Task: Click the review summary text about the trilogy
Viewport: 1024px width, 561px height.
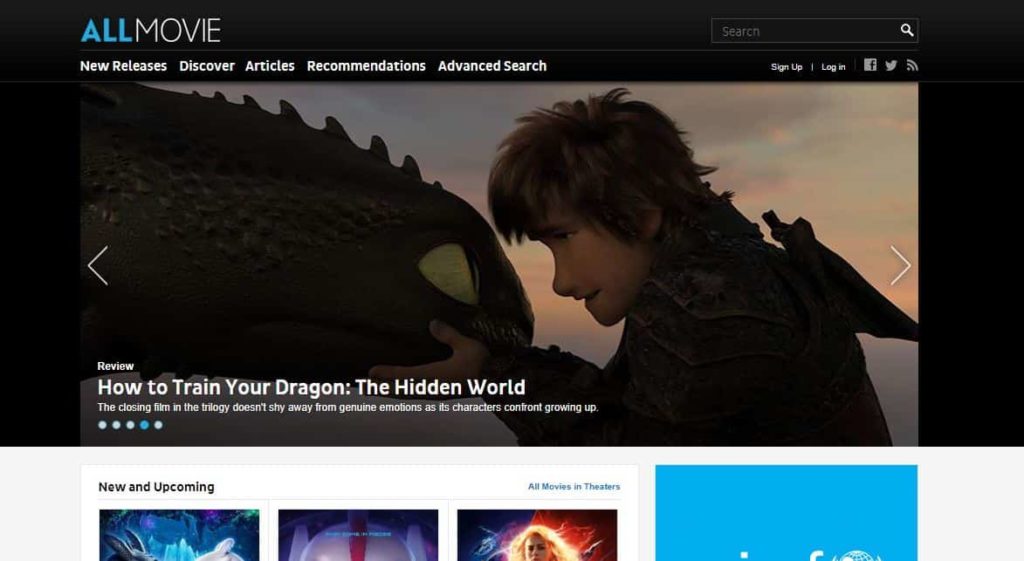Action: coord(347,408)
